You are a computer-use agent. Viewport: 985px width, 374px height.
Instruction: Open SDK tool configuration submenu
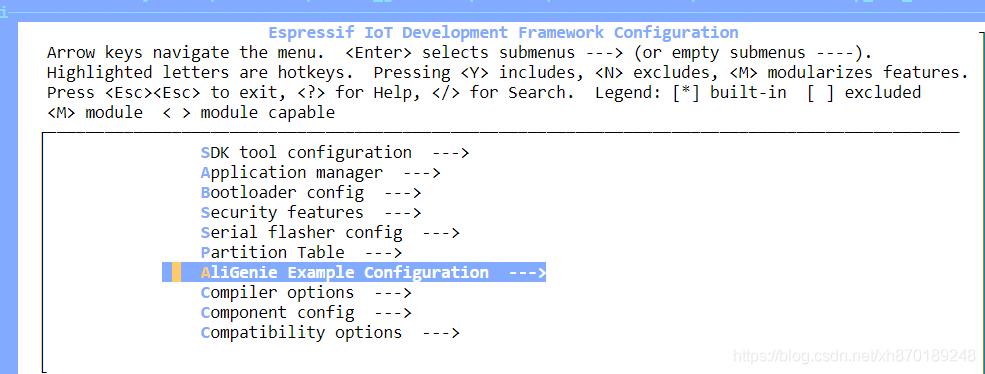click(335, 153)
